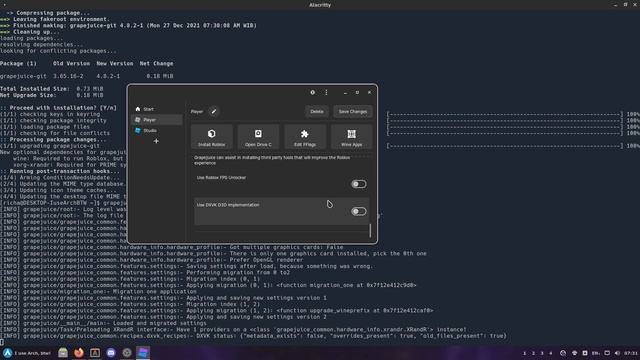640x360 pixels.
Task: Open the En keyboard layout indicator
Action: tap(596, 353)
